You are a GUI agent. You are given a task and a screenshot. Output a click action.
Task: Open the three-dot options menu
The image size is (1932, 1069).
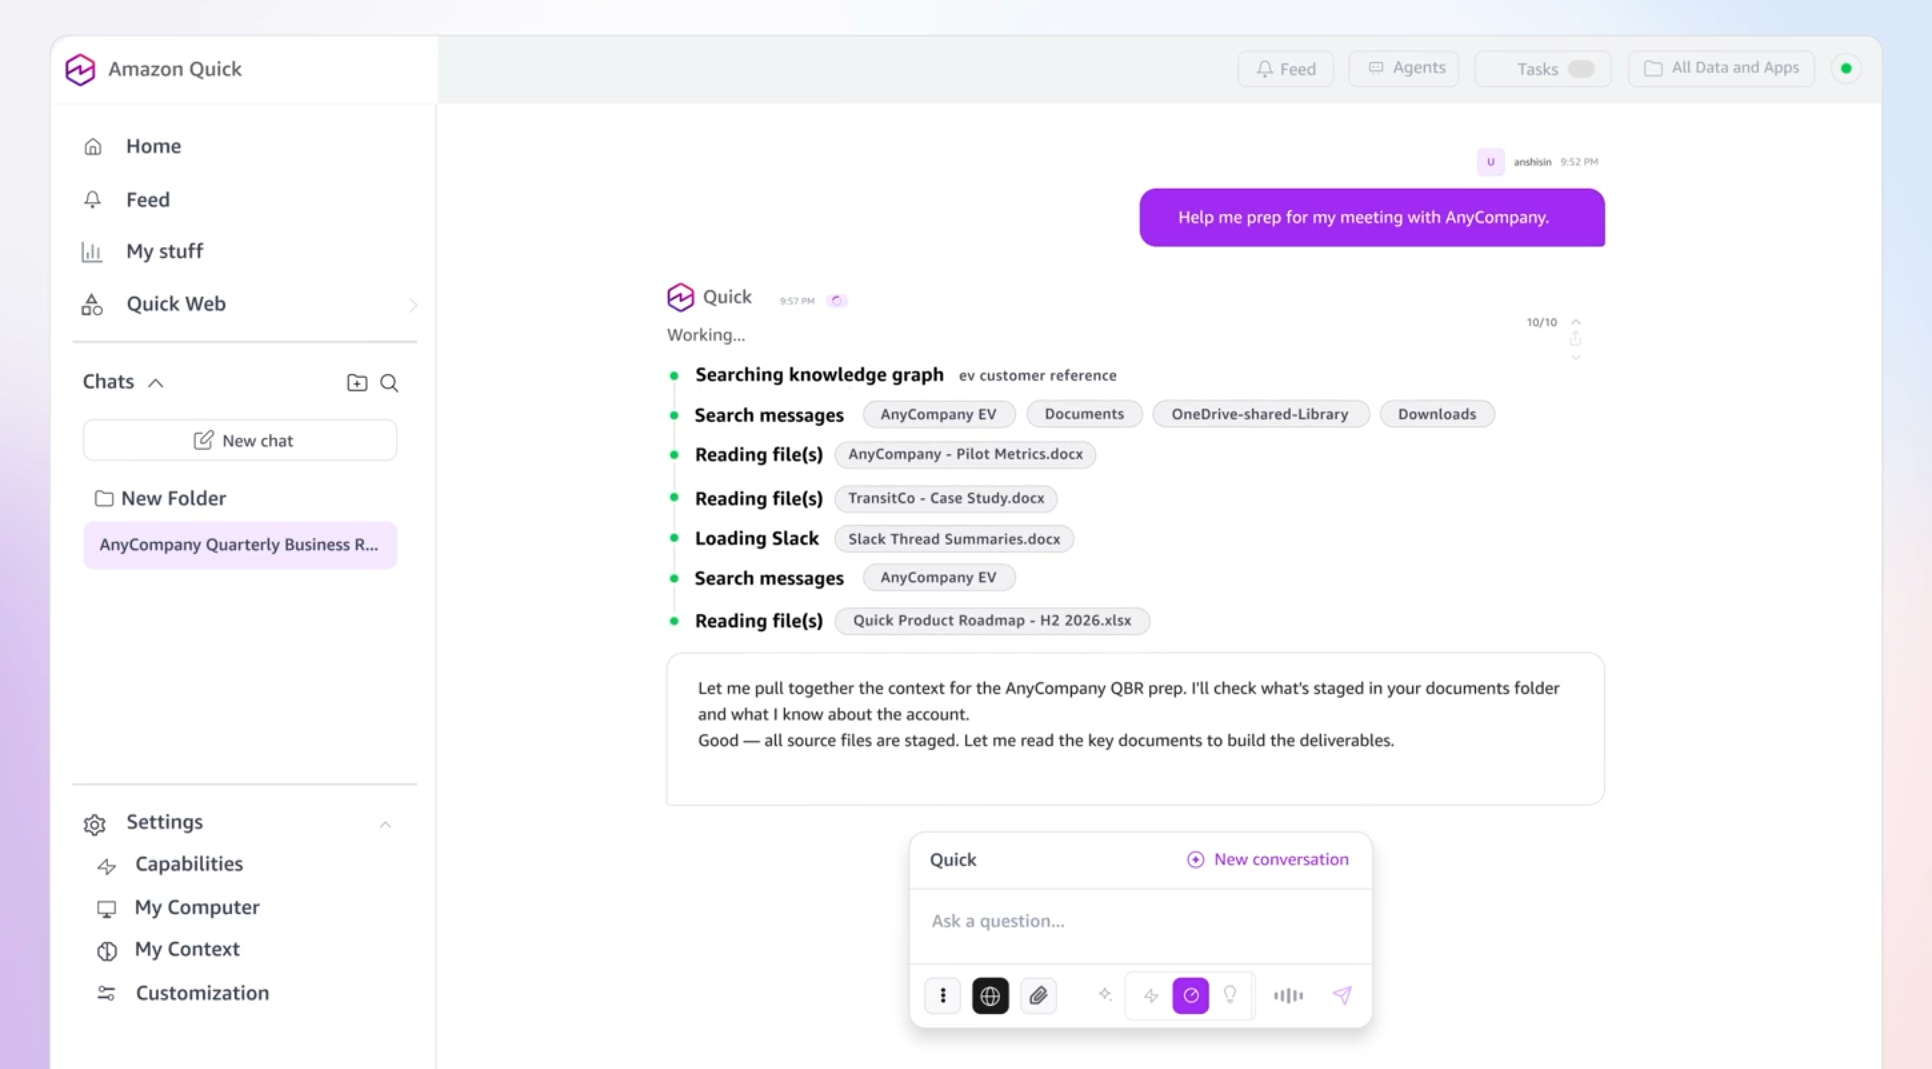942,995
